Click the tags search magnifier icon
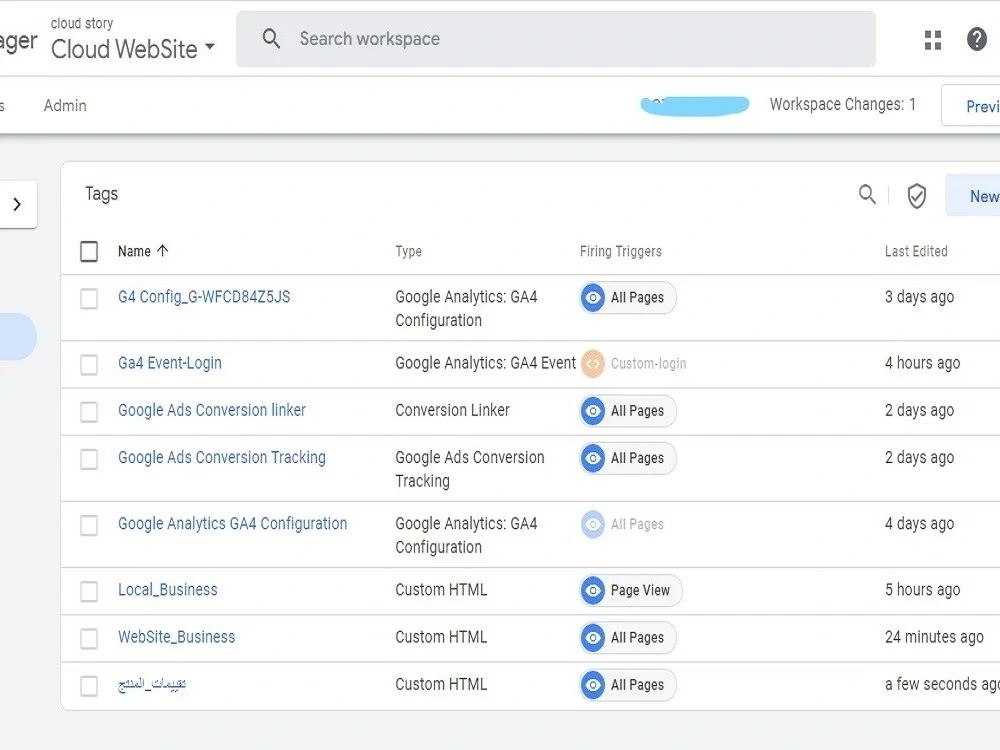This screenshot has width=1000, height=750. 867,195
